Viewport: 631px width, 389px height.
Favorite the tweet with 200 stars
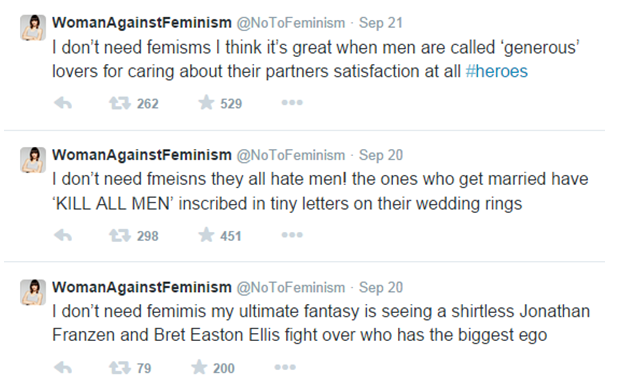point(199,367)
